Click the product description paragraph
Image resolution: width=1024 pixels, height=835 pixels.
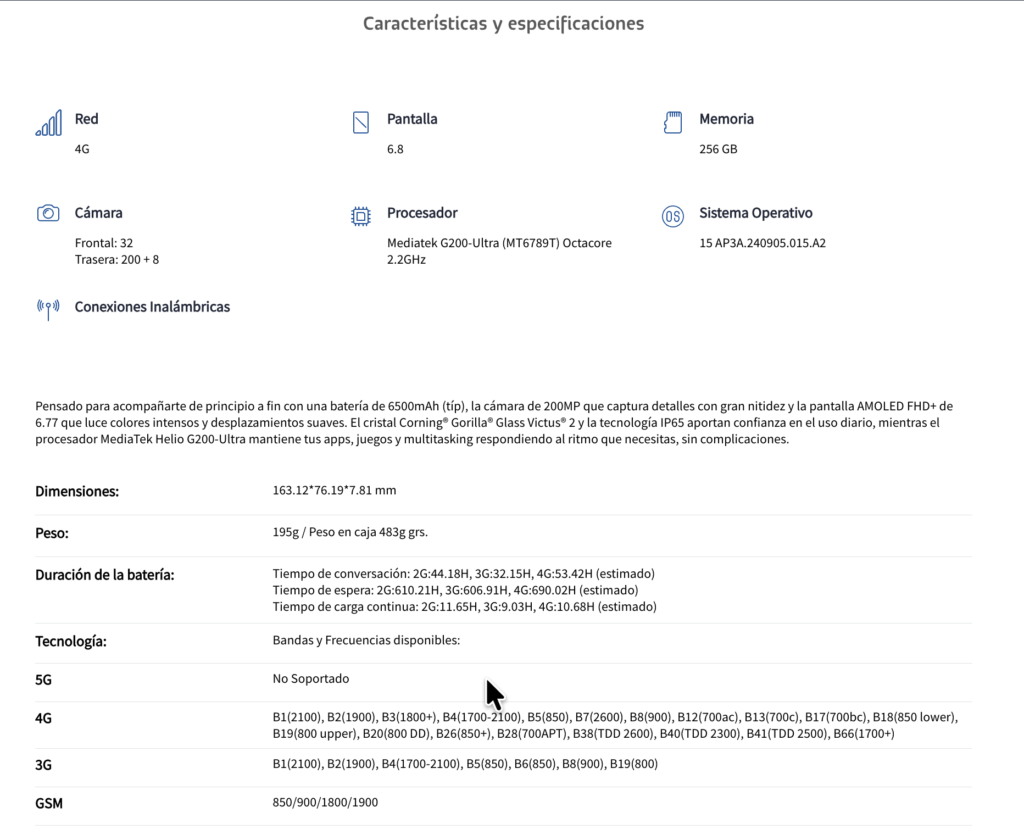pyautogui.click(x=494, y=422)
